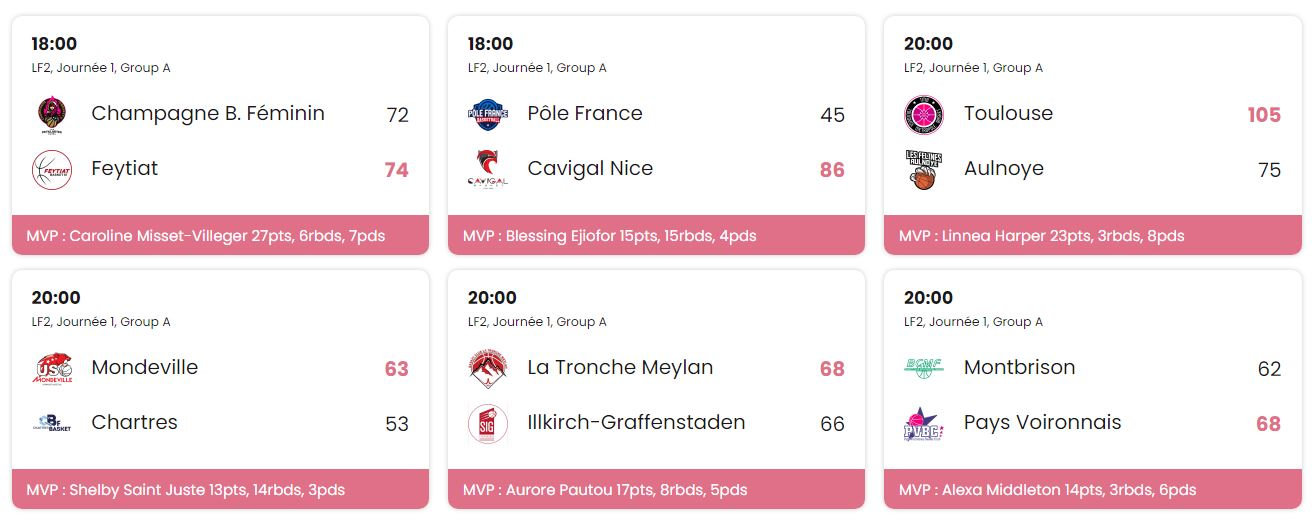Click the SIG Illkirch-Graffenstaden logo
The width and height of the screenshot is (1312, 523).
(x=488, y=424)
